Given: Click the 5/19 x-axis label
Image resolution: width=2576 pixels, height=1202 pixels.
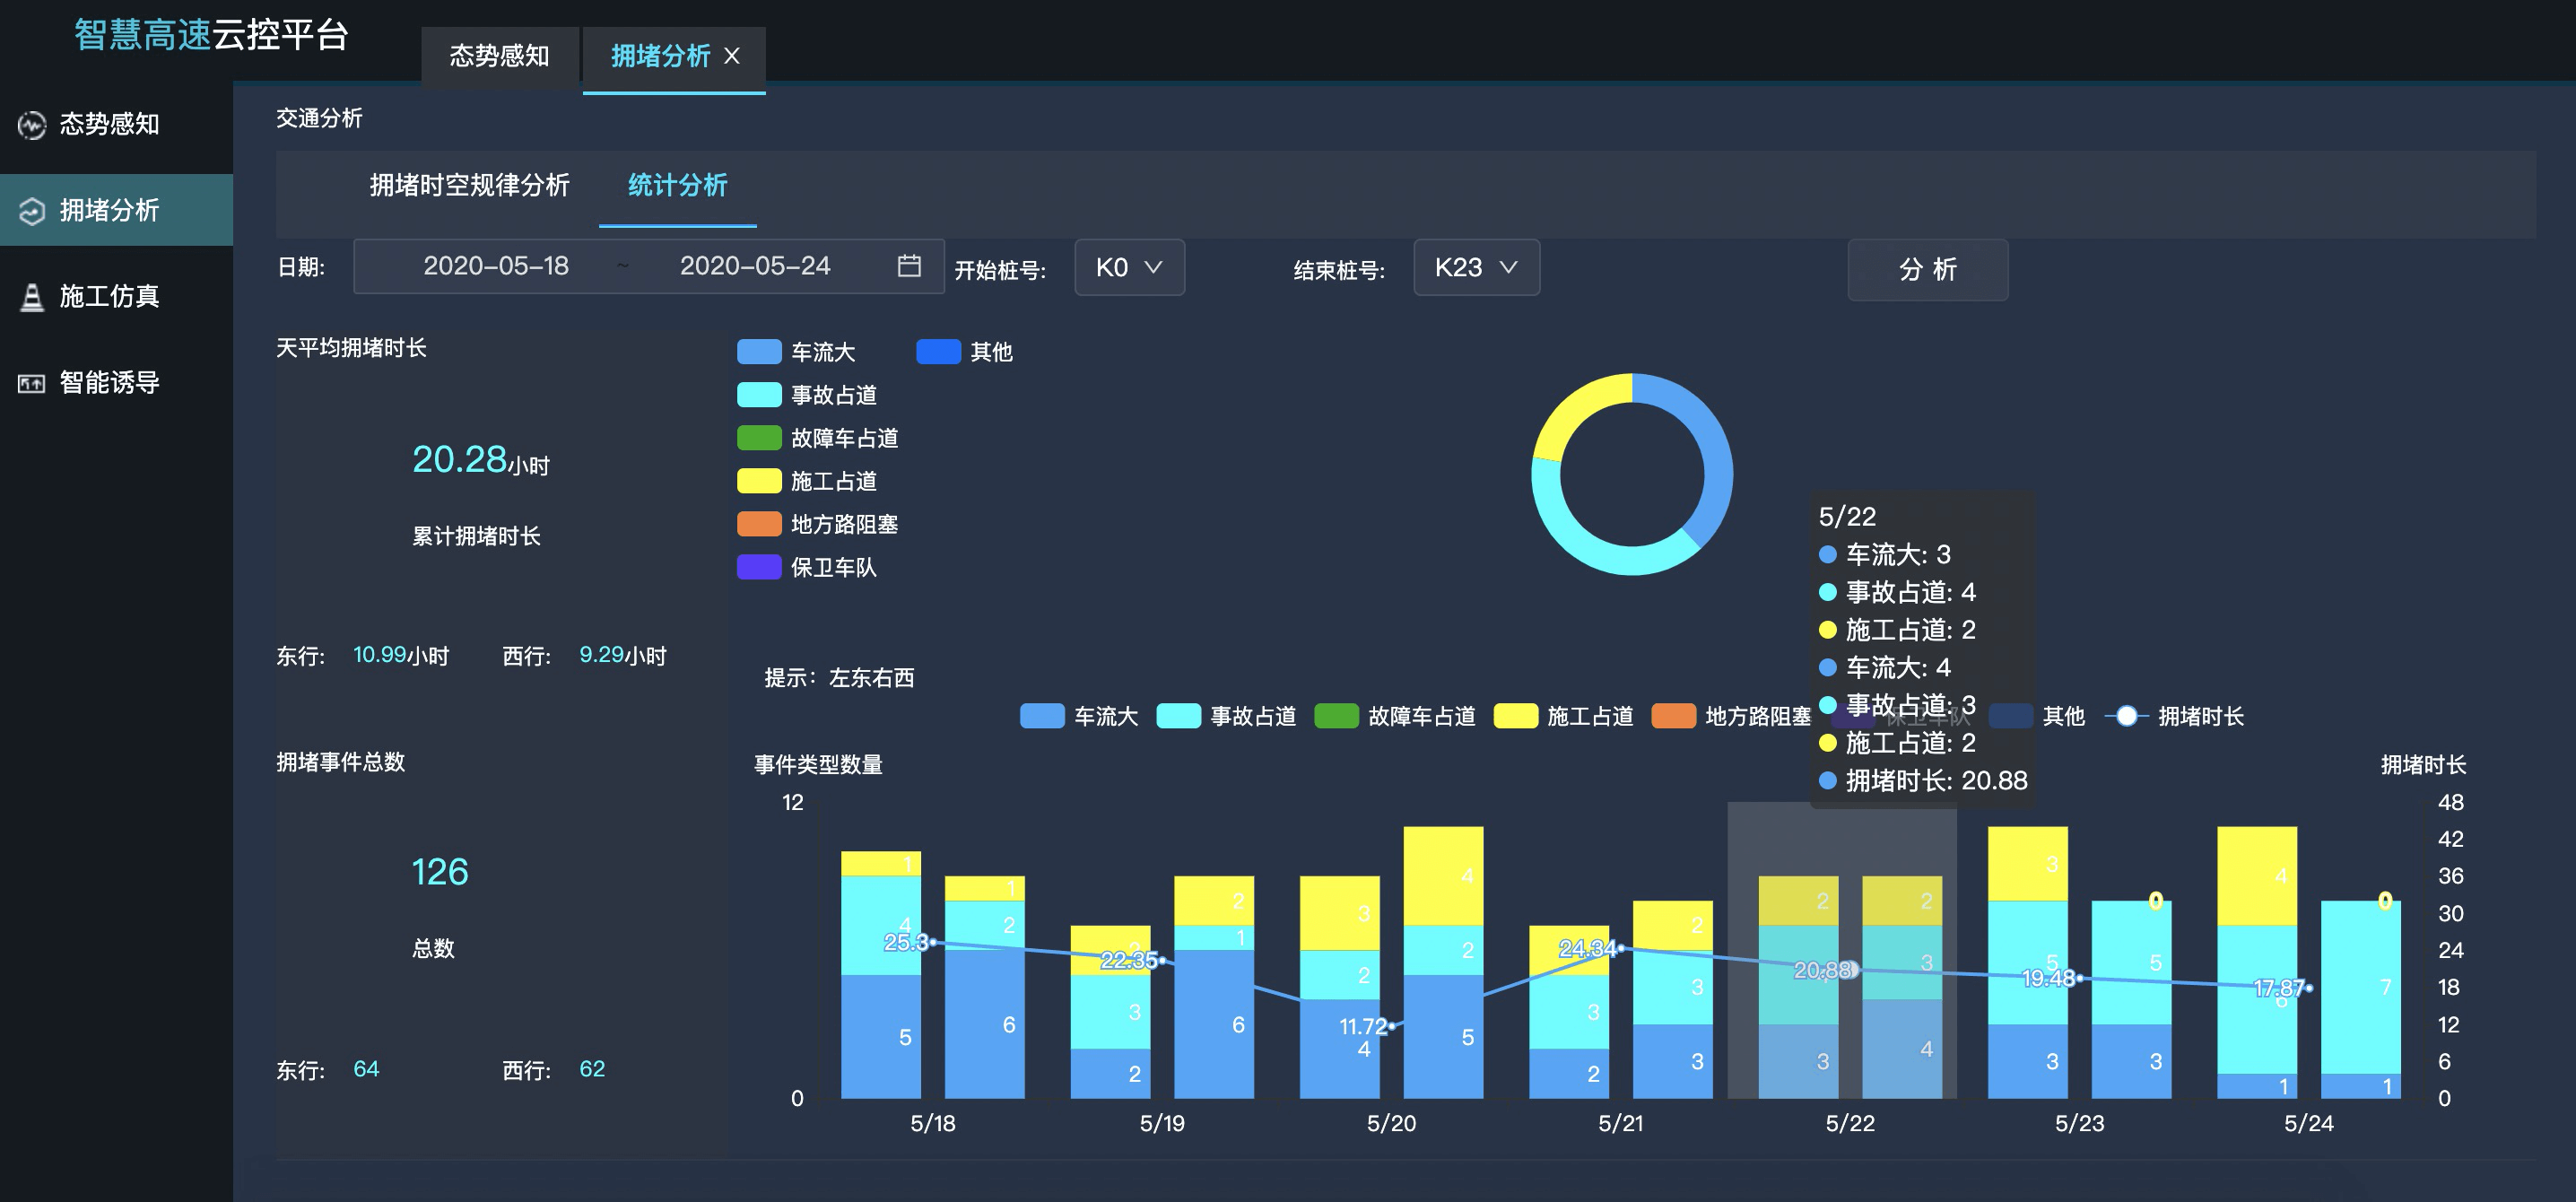Looking at the screenshot, I should point(1162,1123).
